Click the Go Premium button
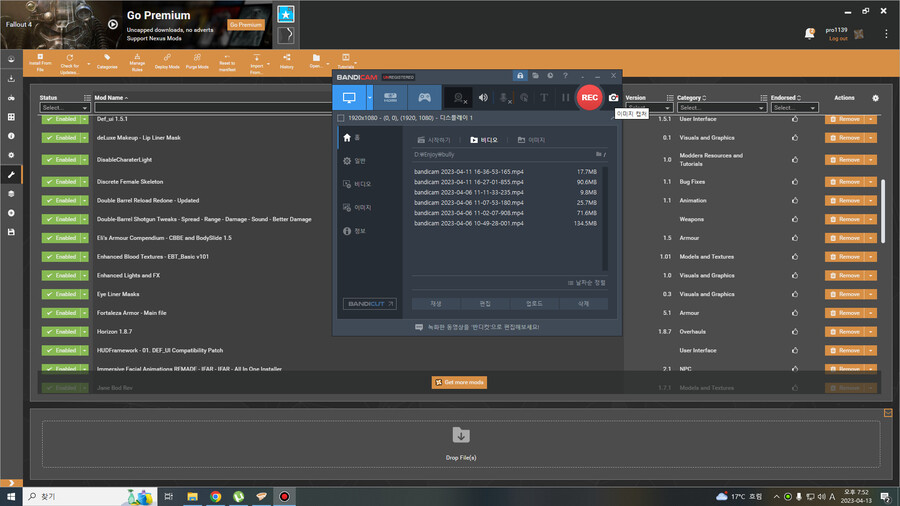This screenshot has width=900, height=506. tap(246, 24)
